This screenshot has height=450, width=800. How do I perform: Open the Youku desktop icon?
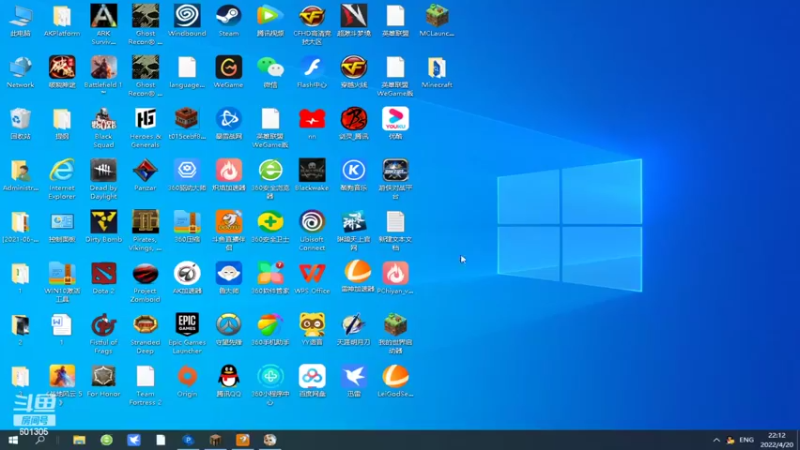click(395, 123)
